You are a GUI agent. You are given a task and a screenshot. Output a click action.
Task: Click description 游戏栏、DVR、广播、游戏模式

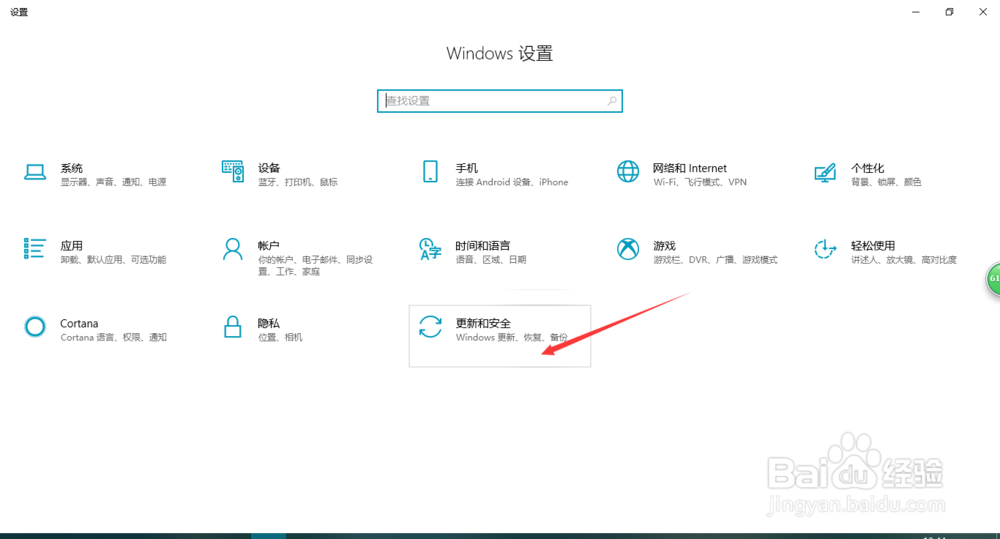(x=715, y=260)
